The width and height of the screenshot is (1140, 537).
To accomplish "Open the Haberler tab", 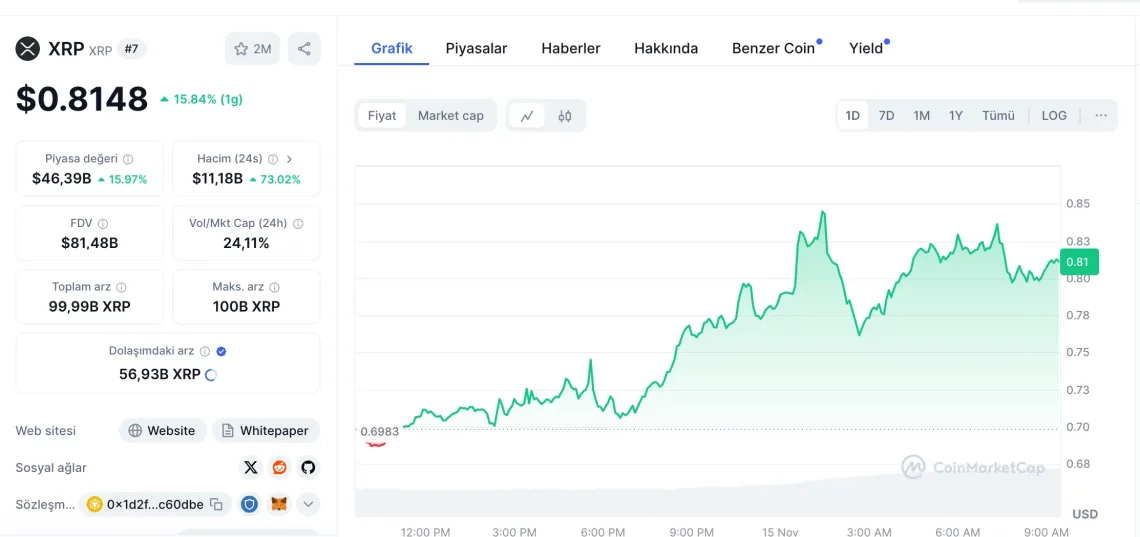I will 571,49.
